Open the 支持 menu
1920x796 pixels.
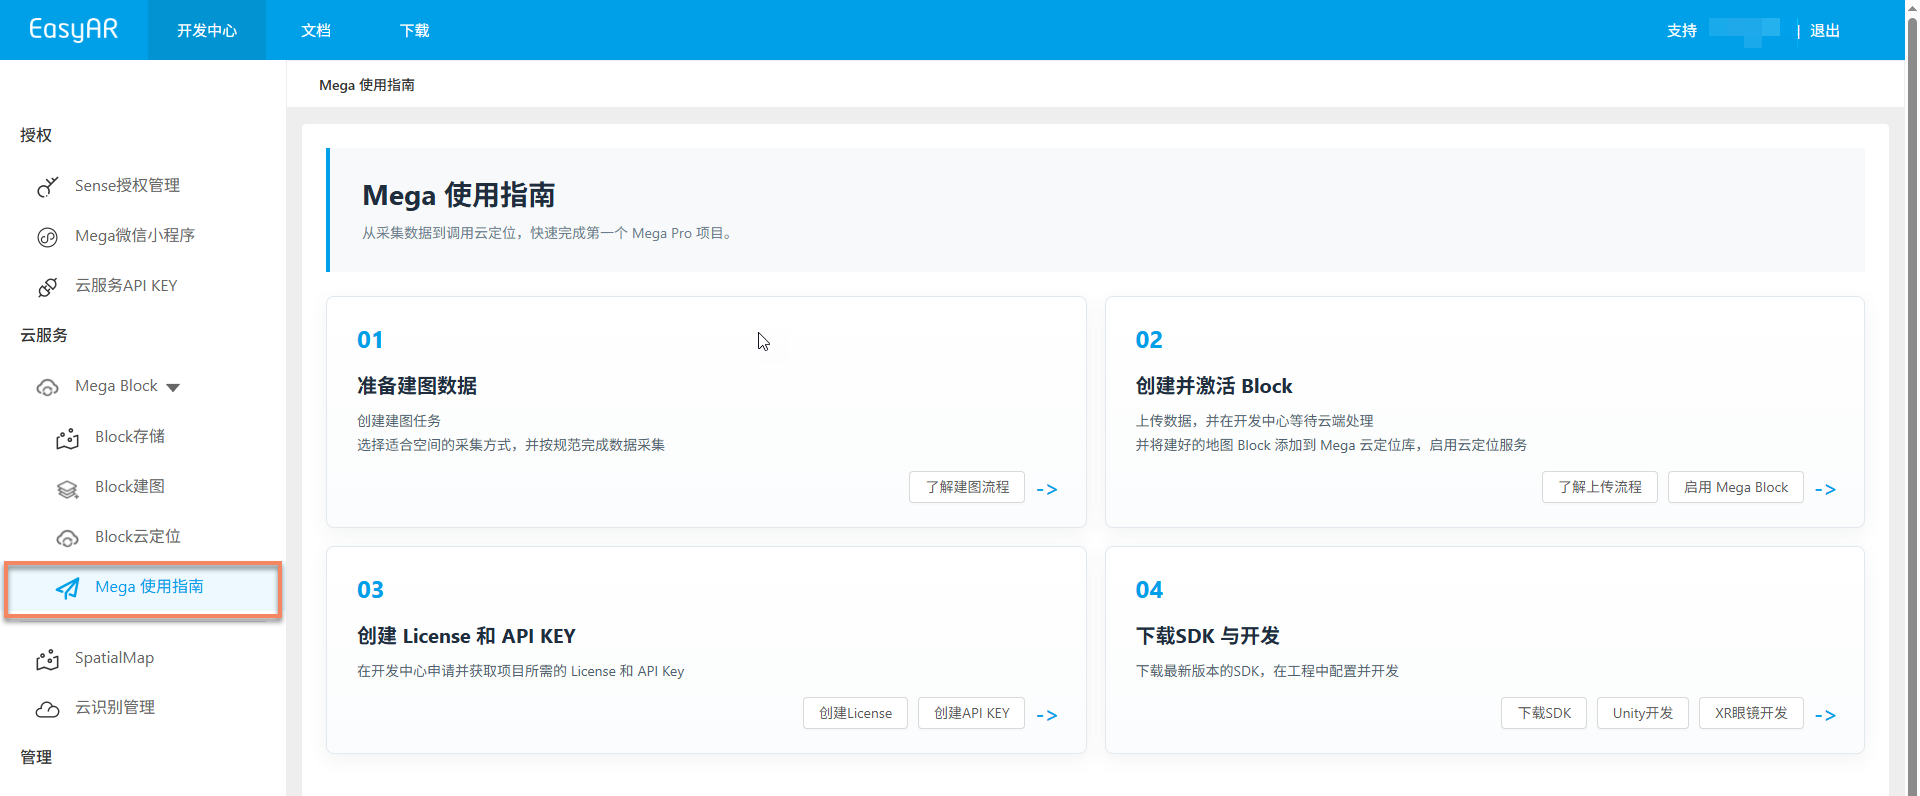coord(1682,30)
